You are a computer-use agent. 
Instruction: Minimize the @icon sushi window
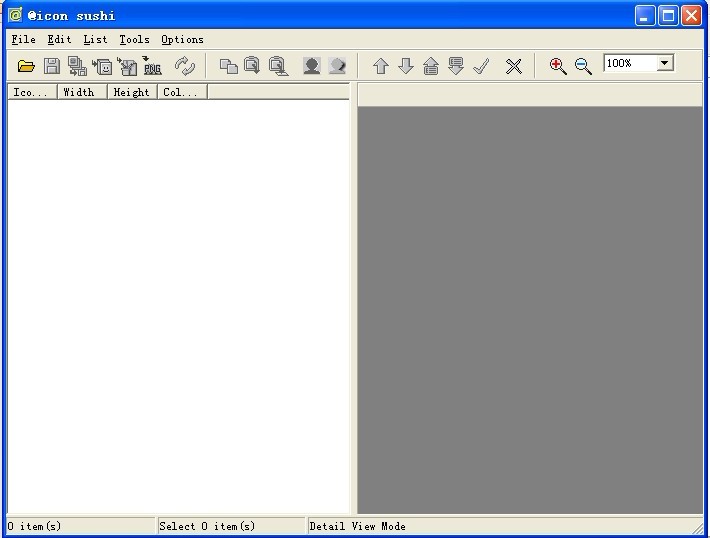tap(644, 15)
